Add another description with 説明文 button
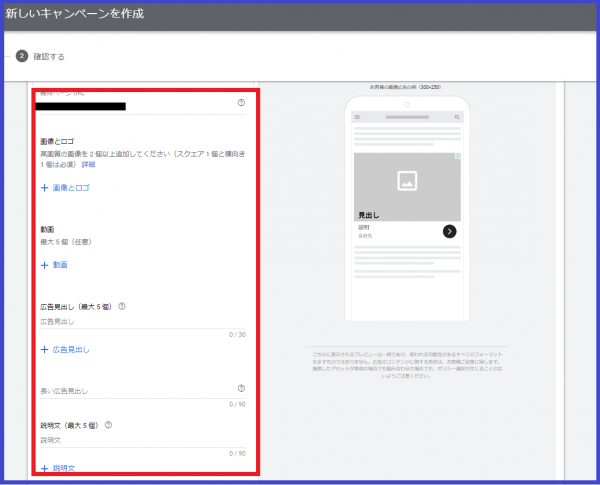600x485 pixels. pos(59,468)
